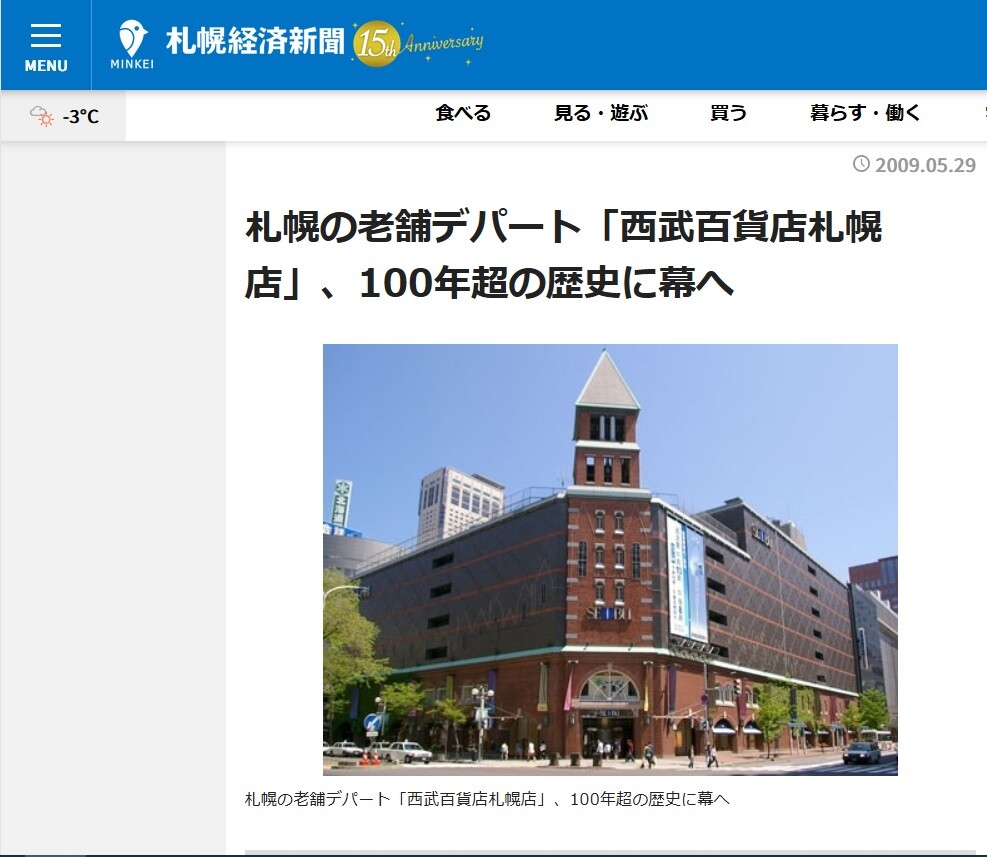Open the 見る・遊ぶ category
This screenshot has height=857, width=987.
tap(601, 113)
